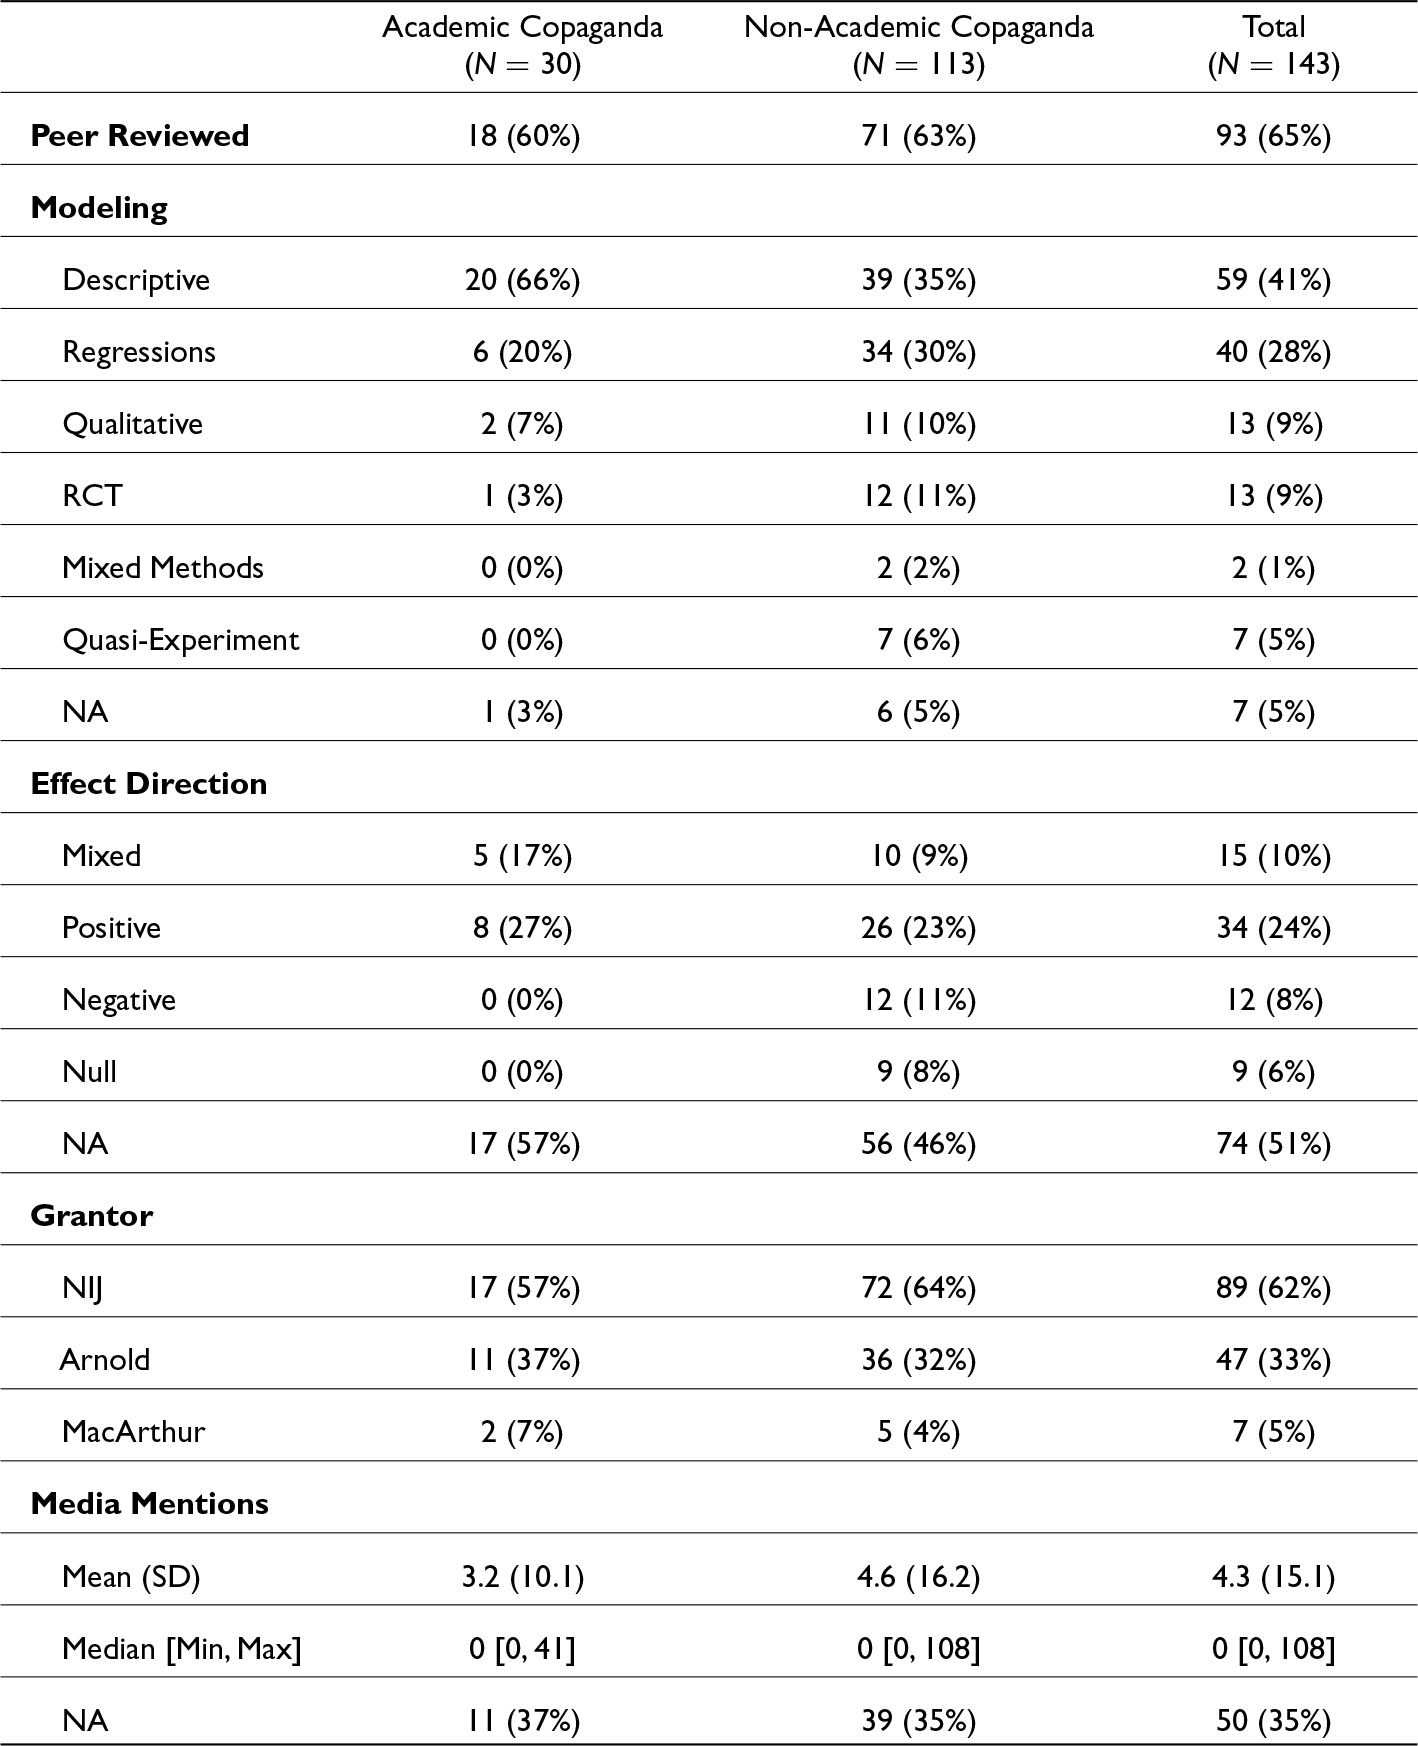Select the Null row label

[x=89, y=1072]
